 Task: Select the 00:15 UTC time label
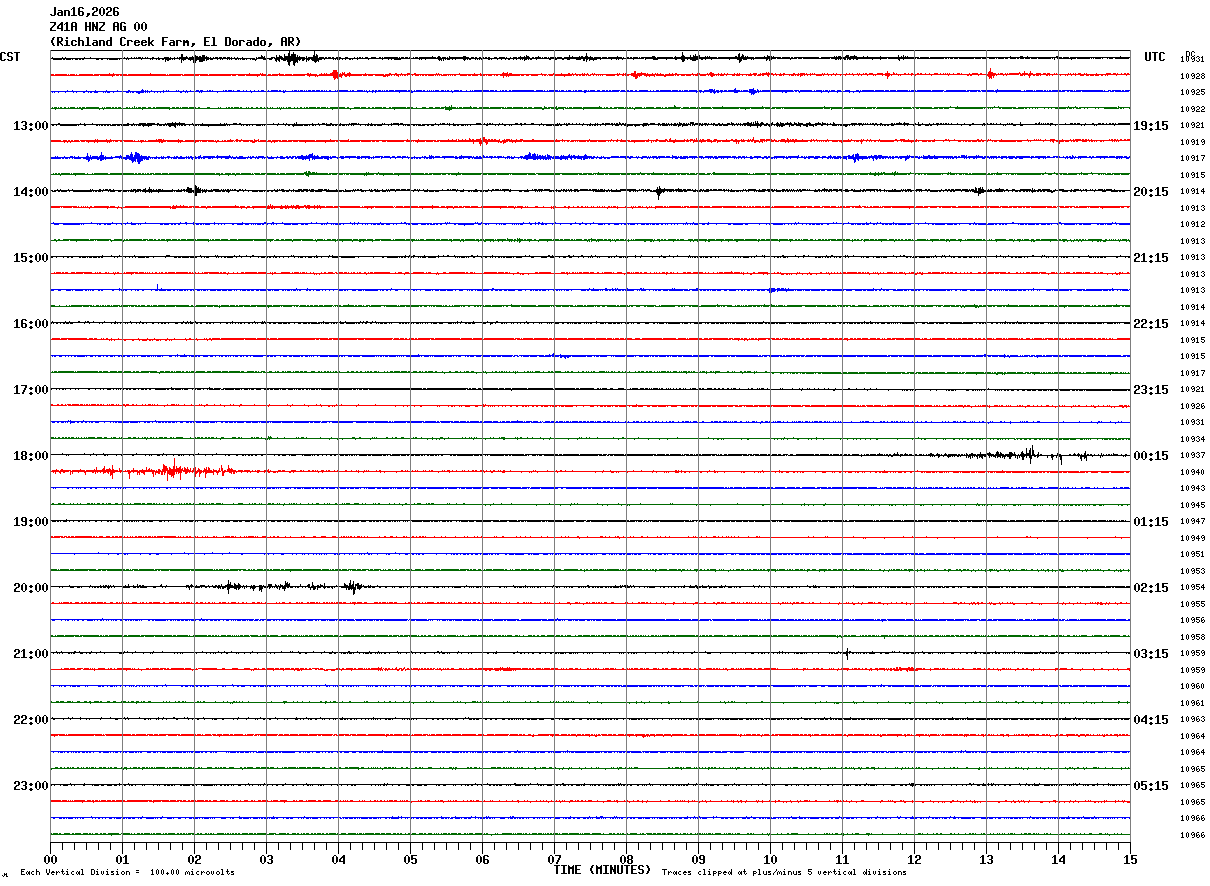click(1151, 456)
